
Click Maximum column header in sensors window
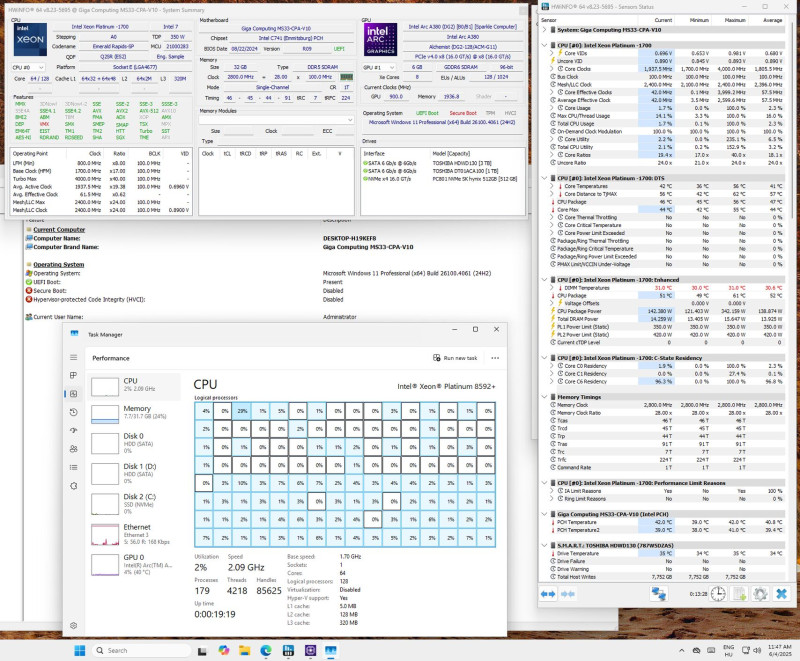click(735, 20)
